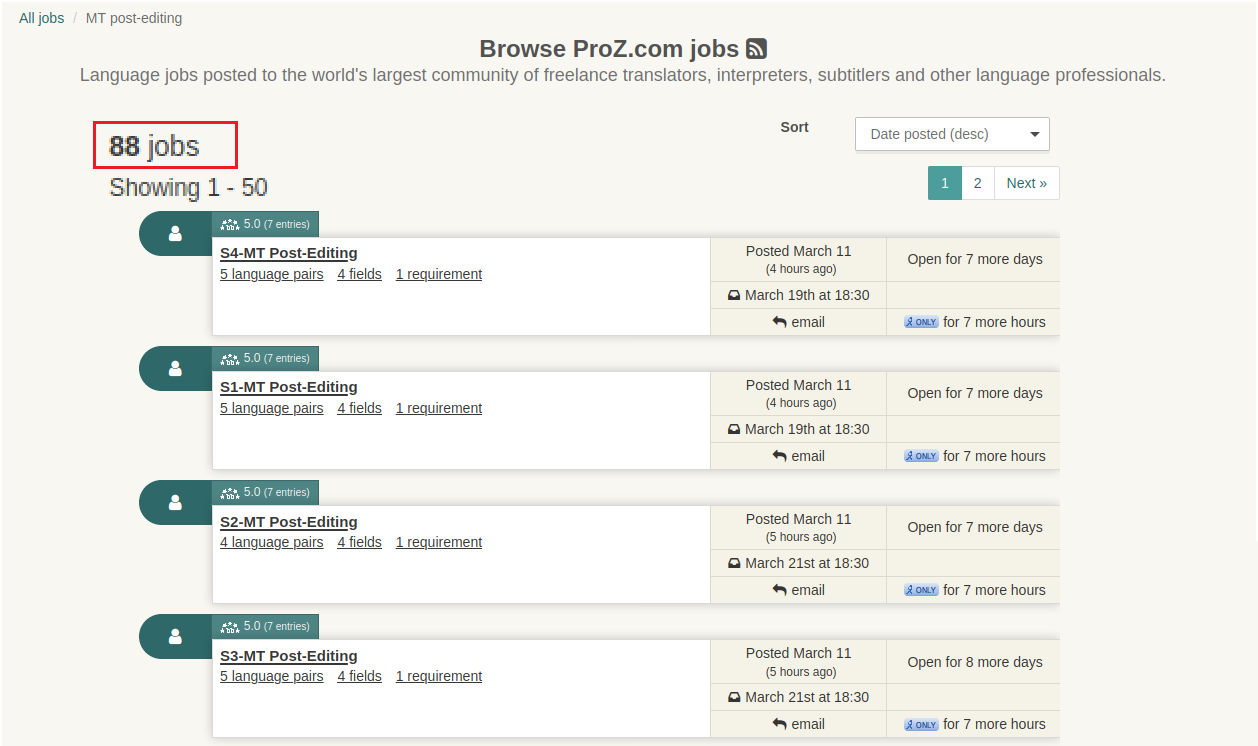The width and height of the screenshot is (1258, 746).
Task: Open the 4 fields link under S1-MT Post-Editing
Action: (x=359, y=408)
